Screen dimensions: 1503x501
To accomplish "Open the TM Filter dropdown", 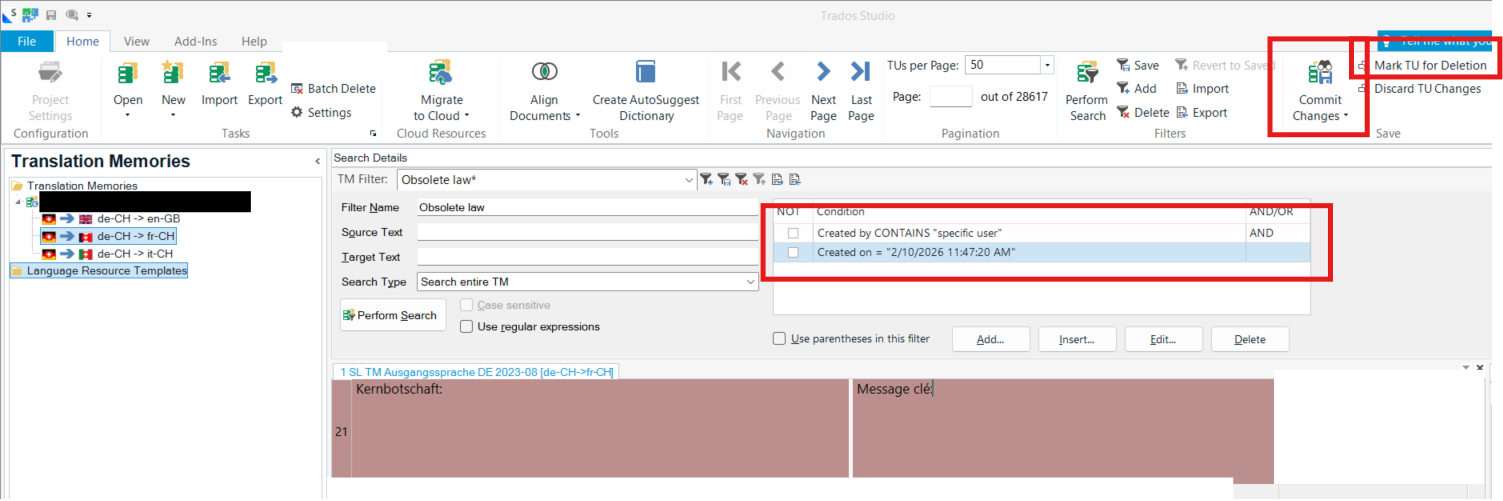I will coord(688,180).
